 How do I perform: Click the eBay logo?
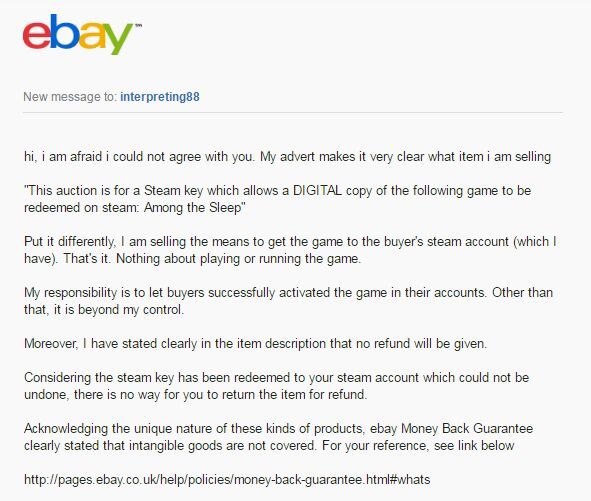tap(80, 34)
